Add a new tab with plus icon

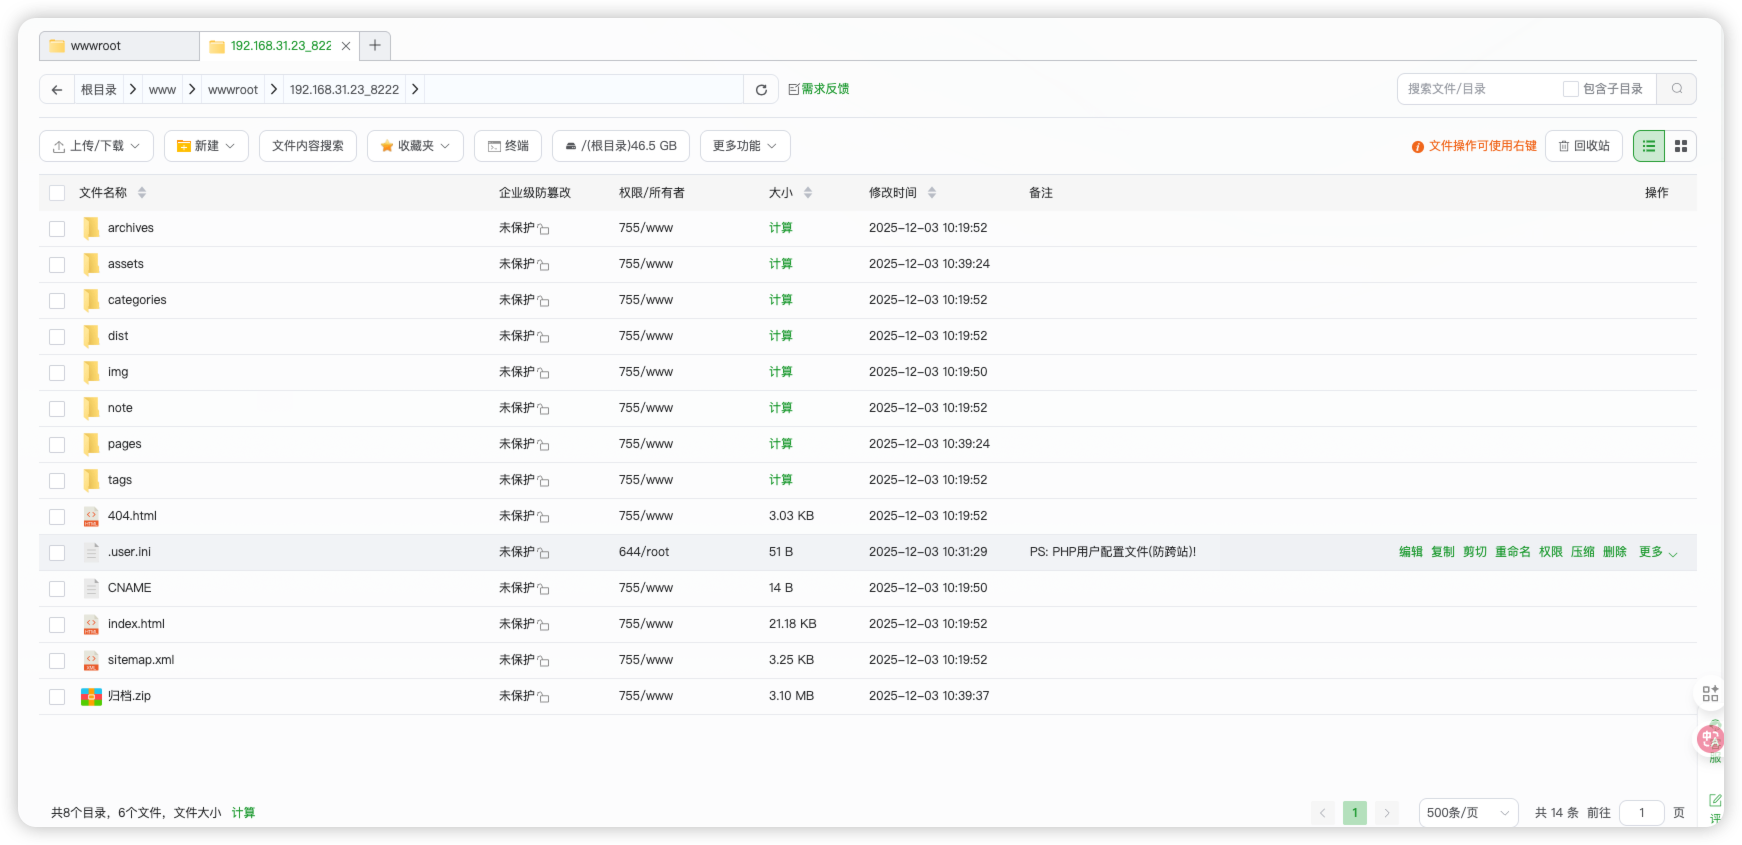point(375,46)
